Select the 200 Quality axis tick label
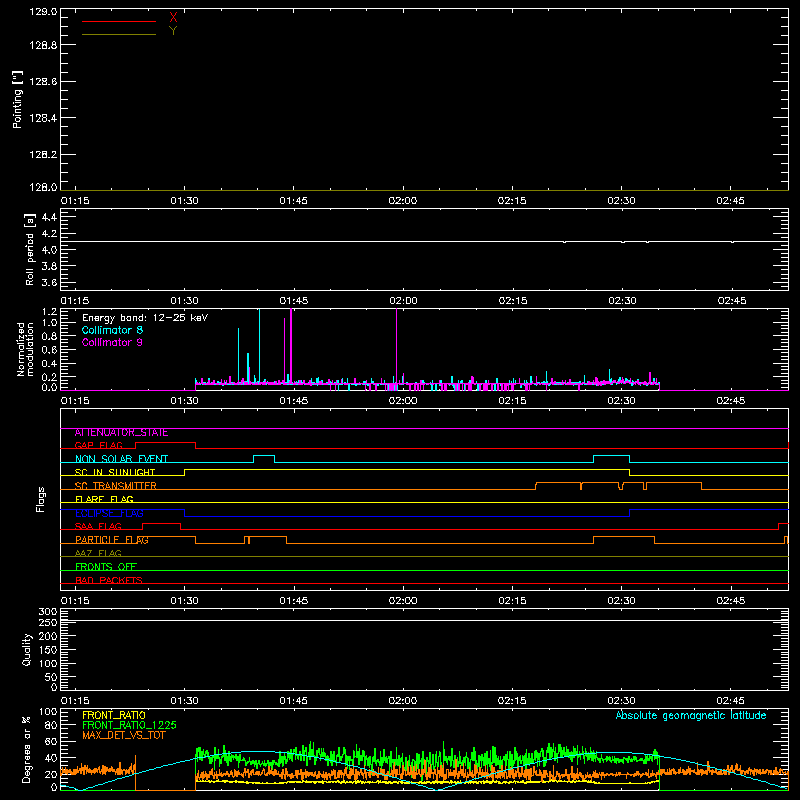 [48, 637]
